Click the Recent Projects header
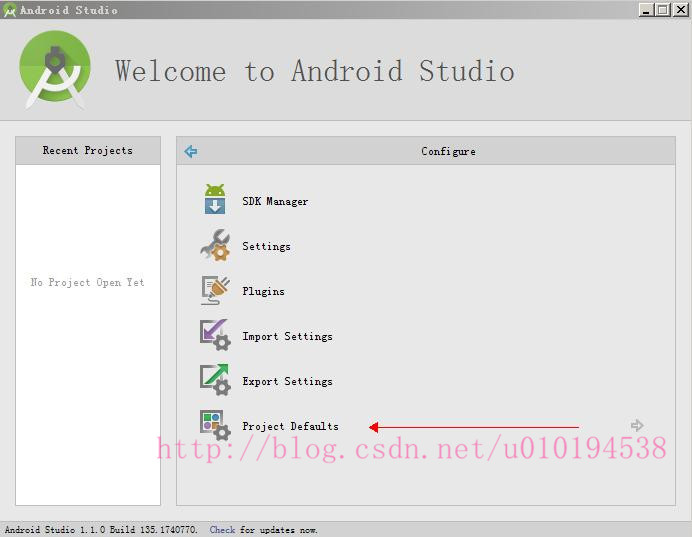Screen dimensions: 692x537 [x=88, y=150]
